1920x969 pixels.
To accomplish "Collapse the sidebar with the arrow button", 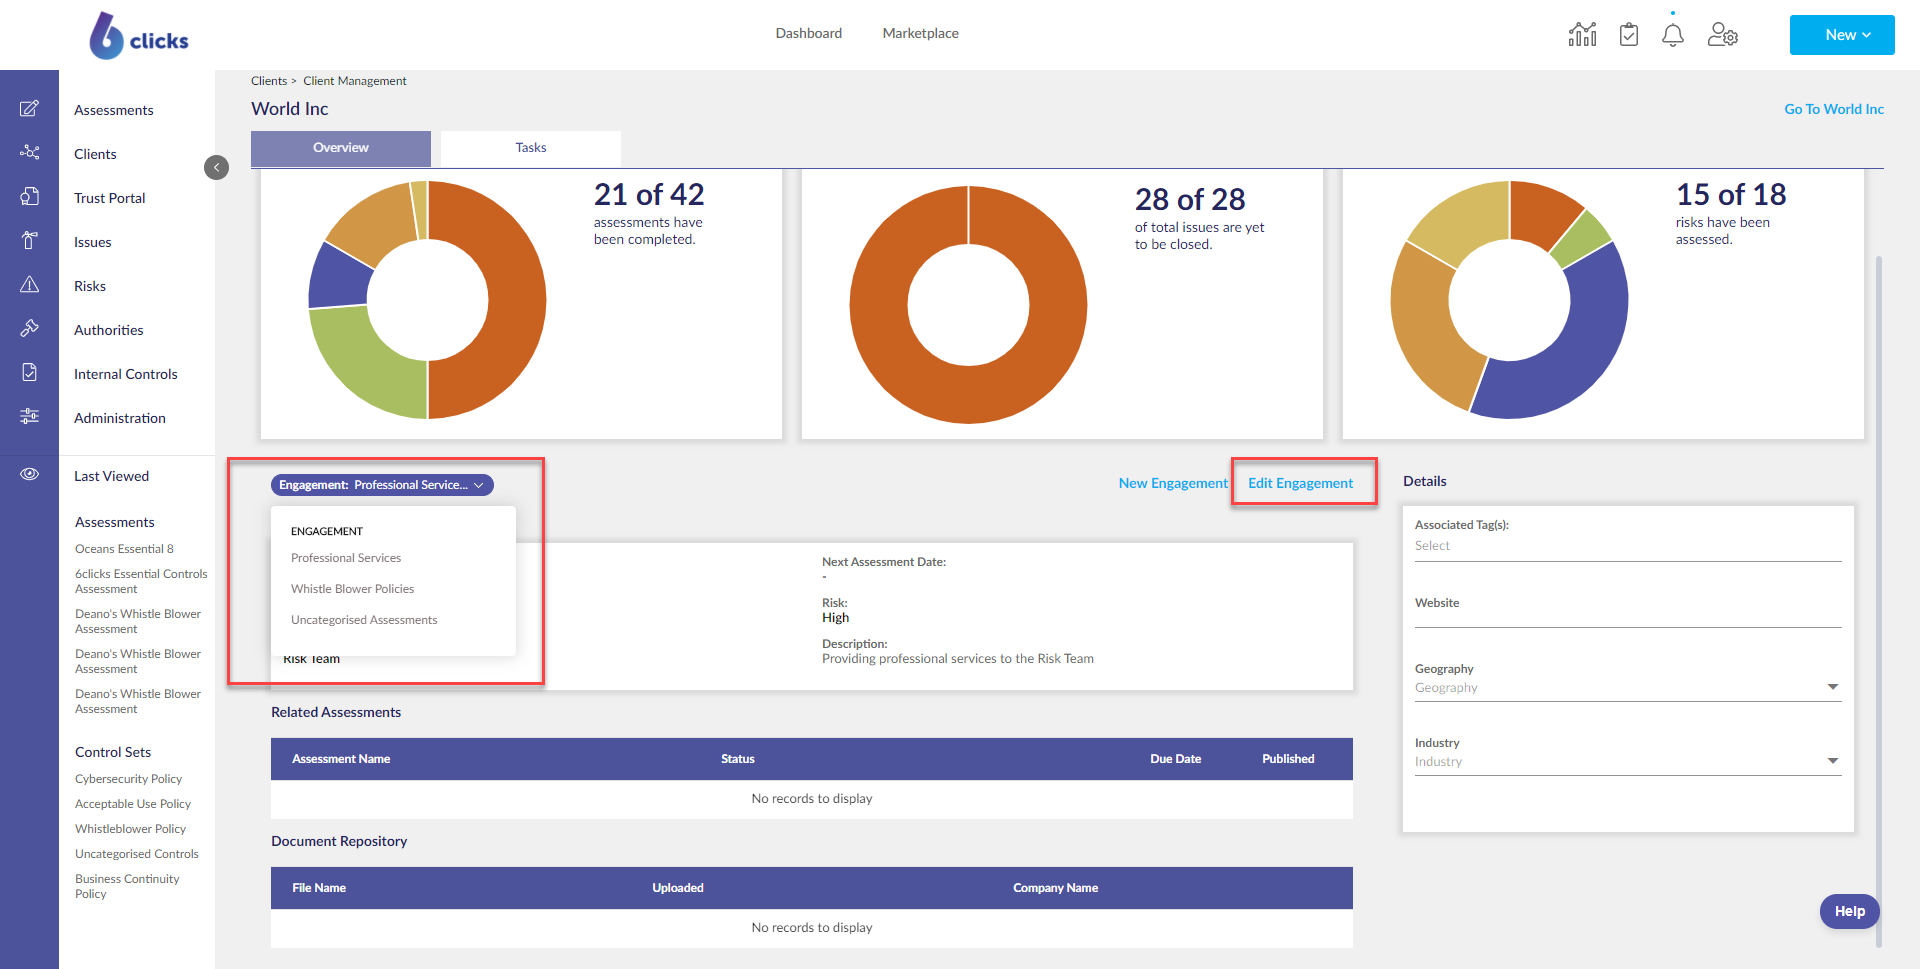I will (x=216, y=168).
